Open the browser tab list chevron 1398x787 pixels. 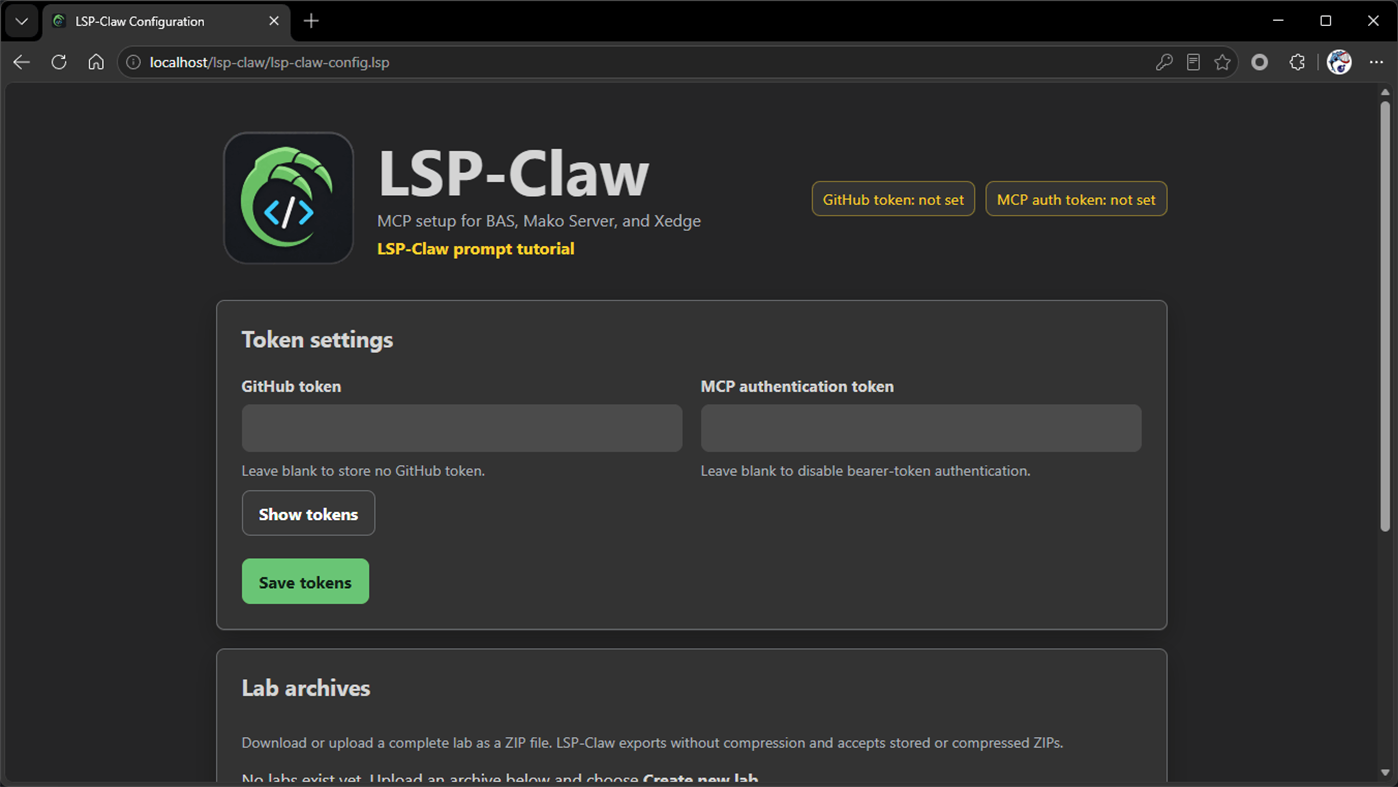point(21,21)
